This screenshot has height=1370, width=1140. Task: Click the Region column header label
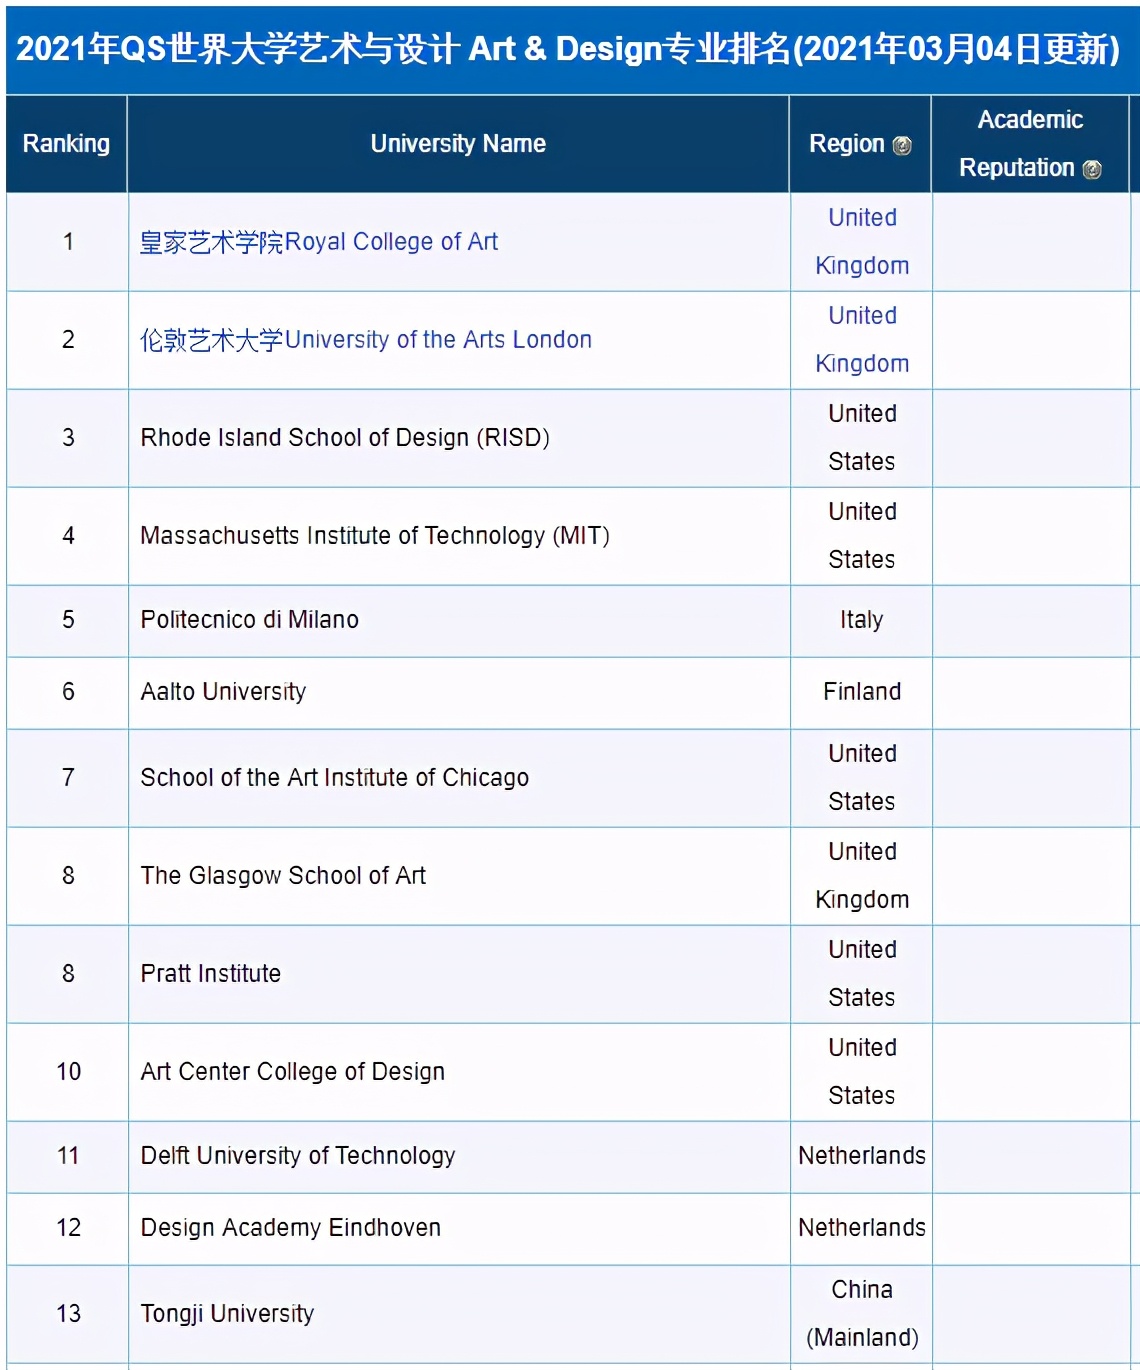coord(847,144)
